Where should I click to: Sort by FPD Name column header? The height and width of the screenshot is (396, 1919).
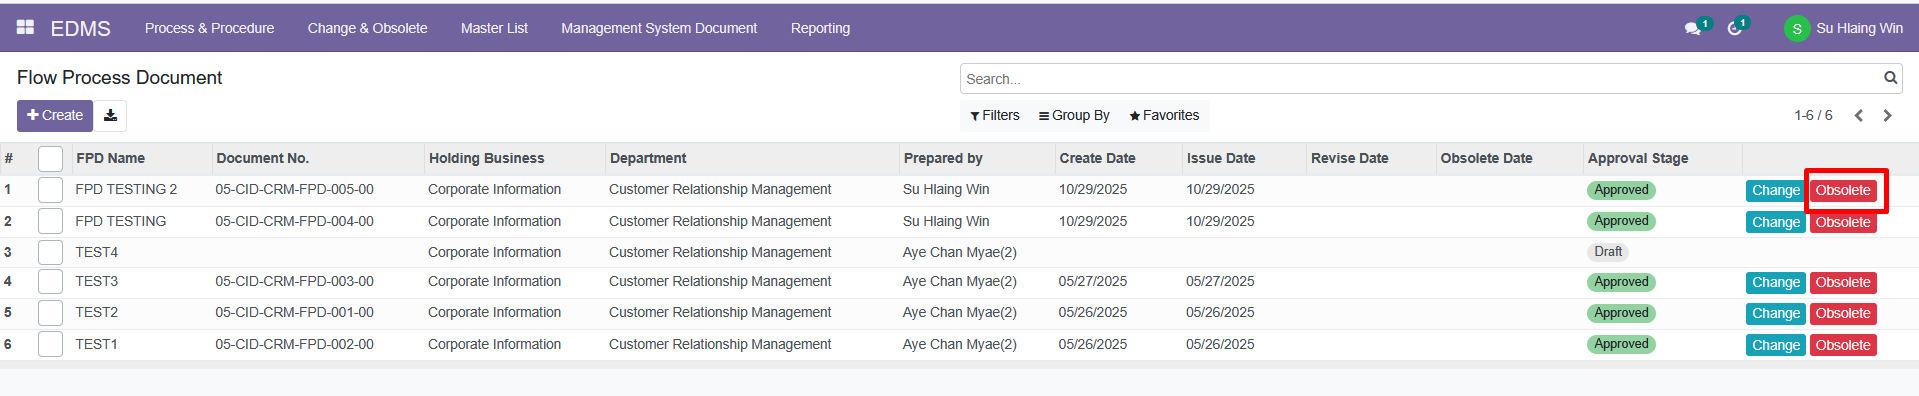[111, 158]
